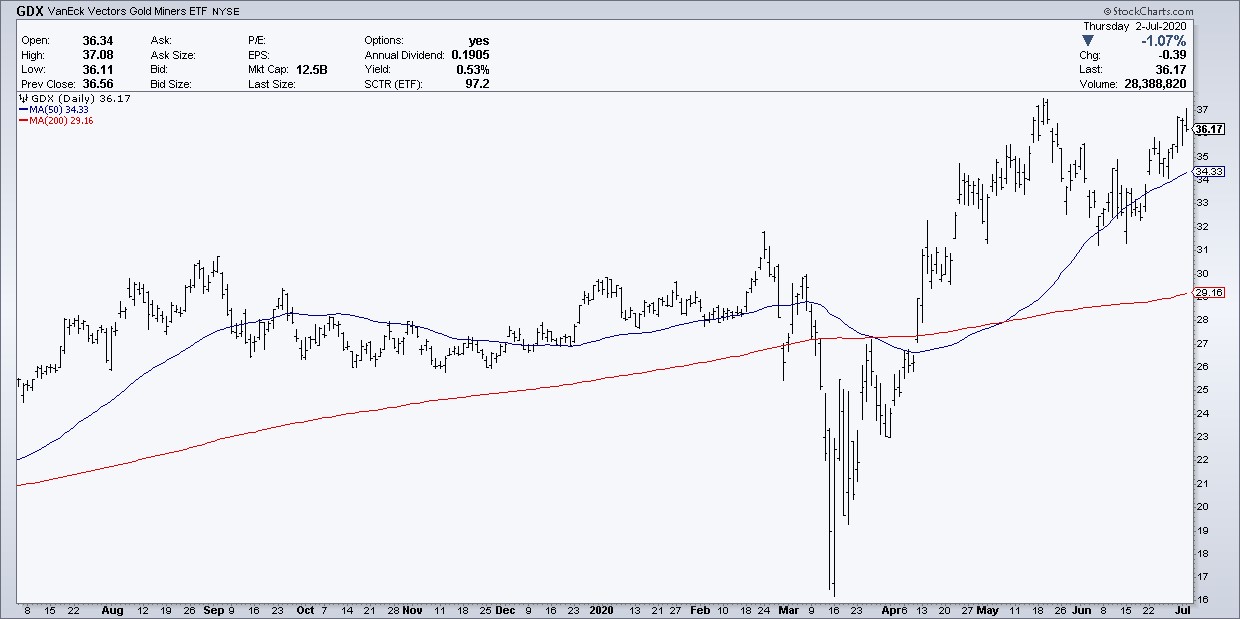
Task: Click the Oct label on the date axis
Action: [305, 609]
